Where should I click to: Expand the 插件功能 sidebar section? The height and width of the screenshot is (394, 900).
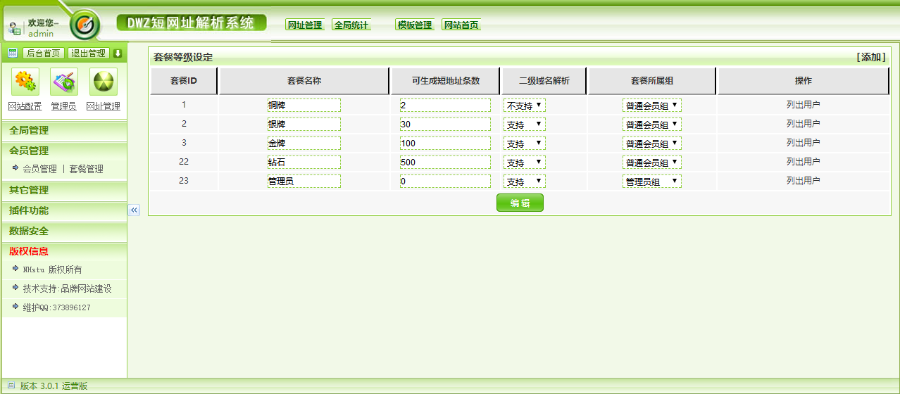click(x=64, y=211)
